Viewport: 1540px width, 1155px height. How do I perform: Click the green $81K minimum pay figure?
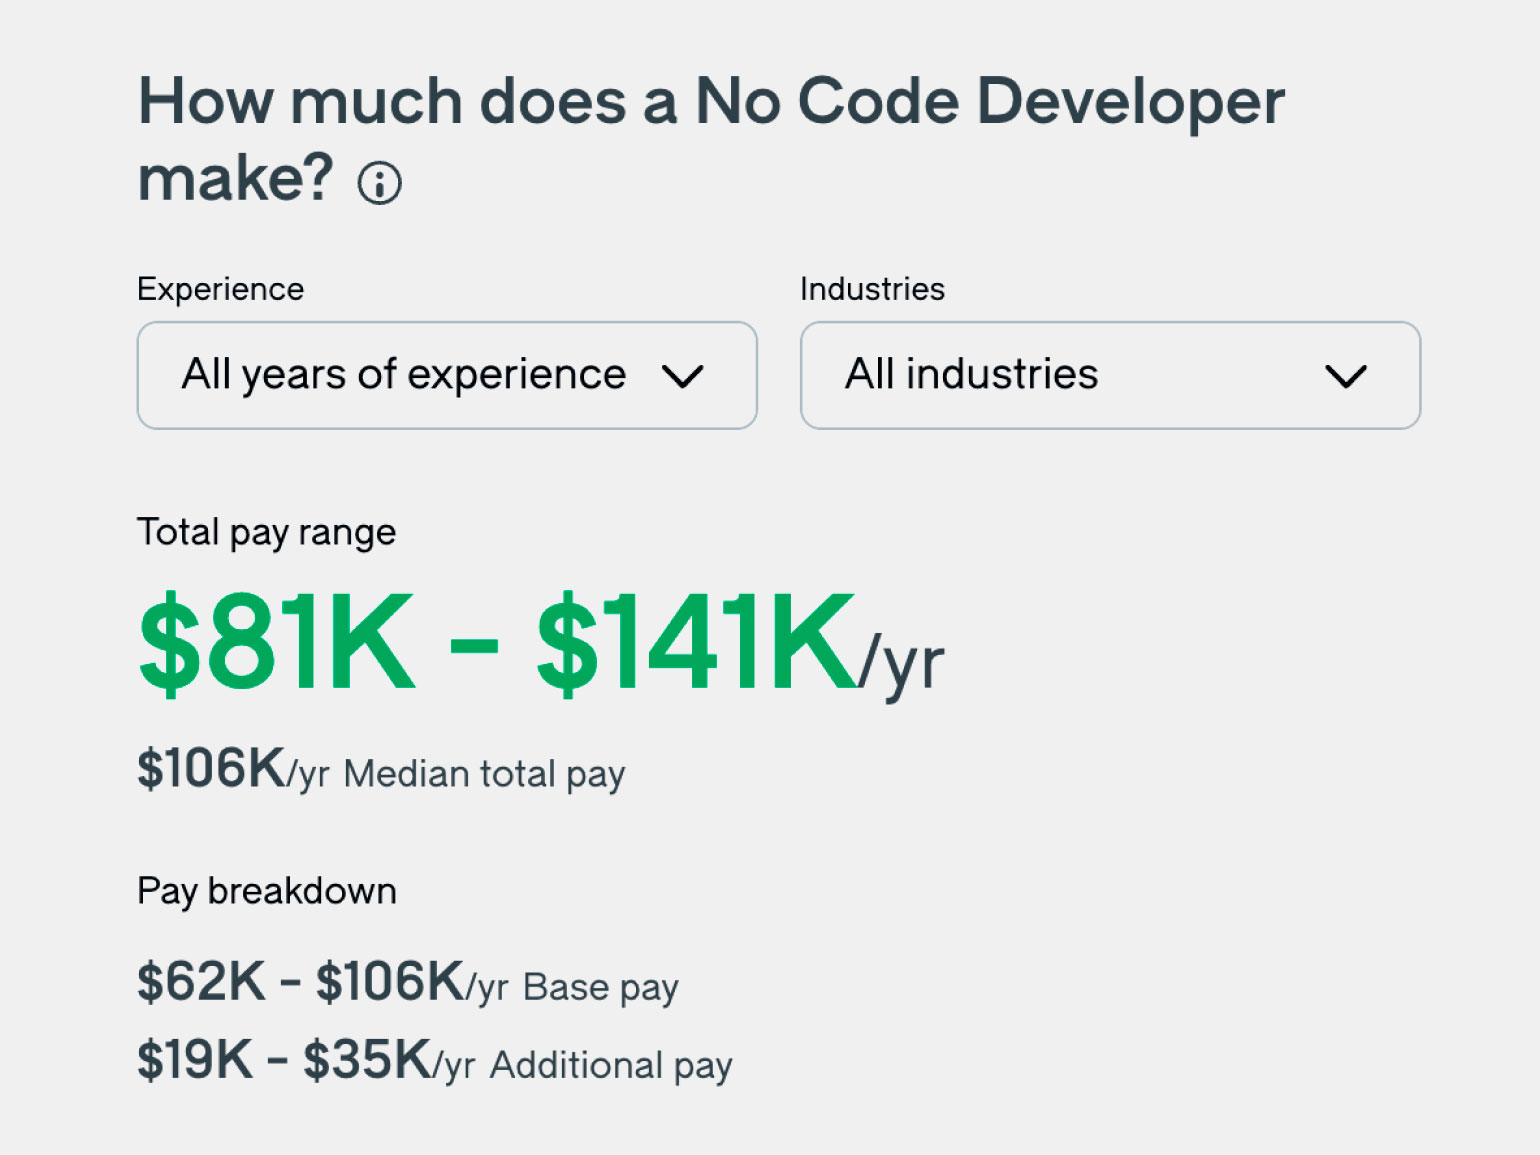pyautogui.click(x=276, y=642)
